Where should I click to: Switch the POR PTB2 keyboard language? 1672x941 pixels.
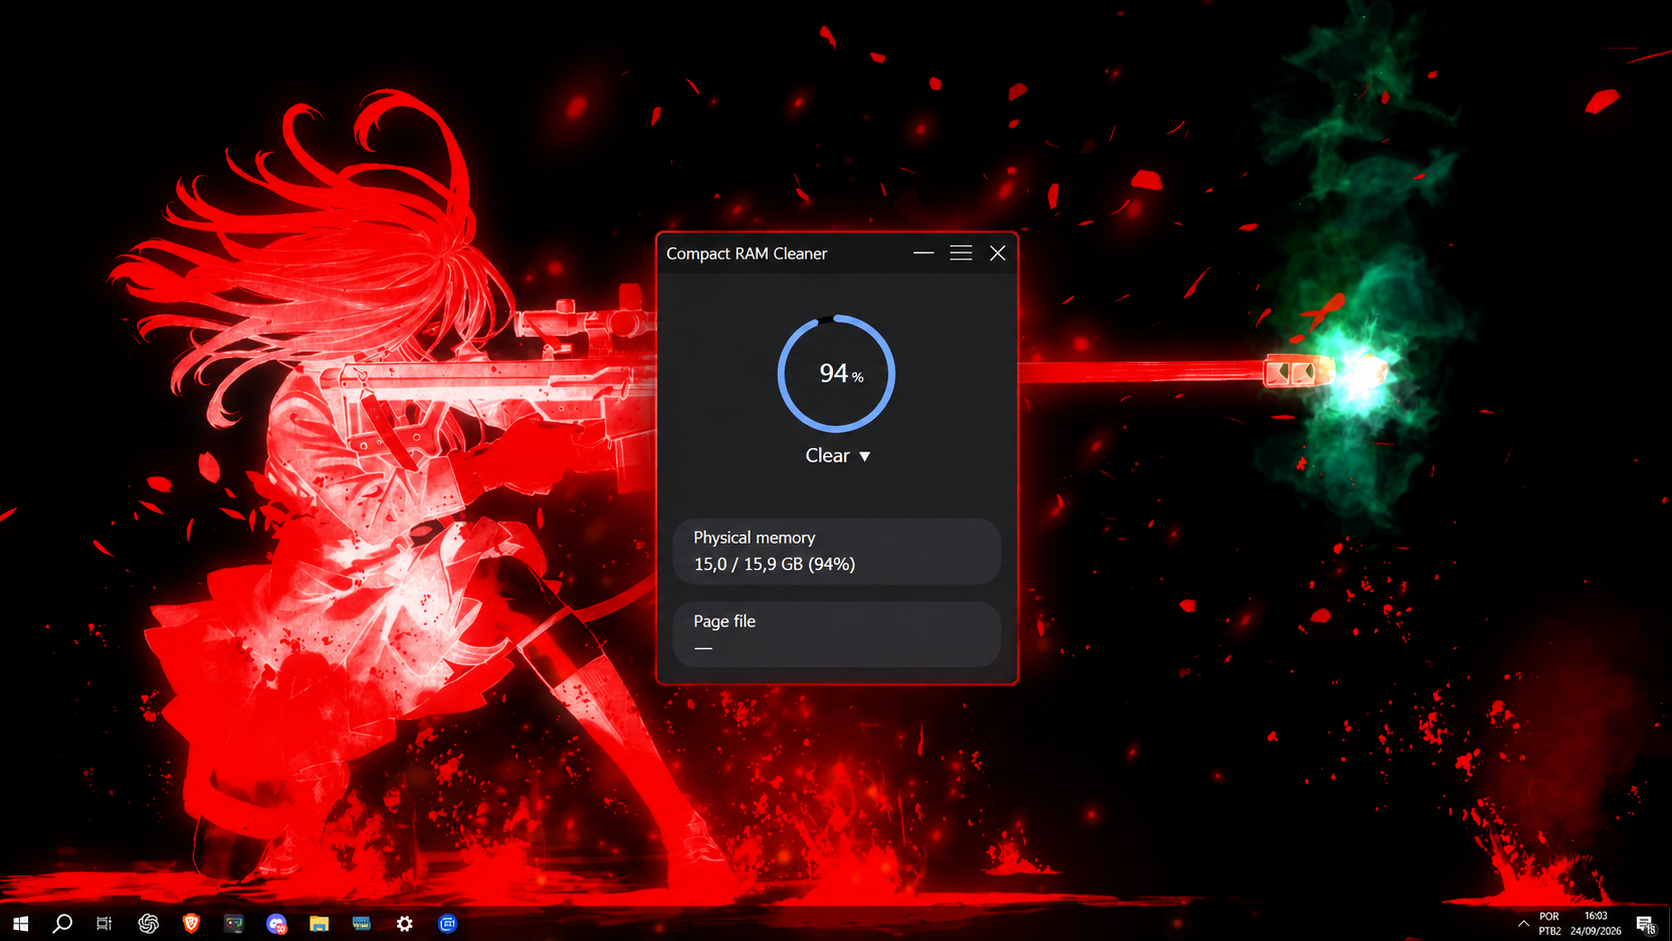tap(1549, 923)
